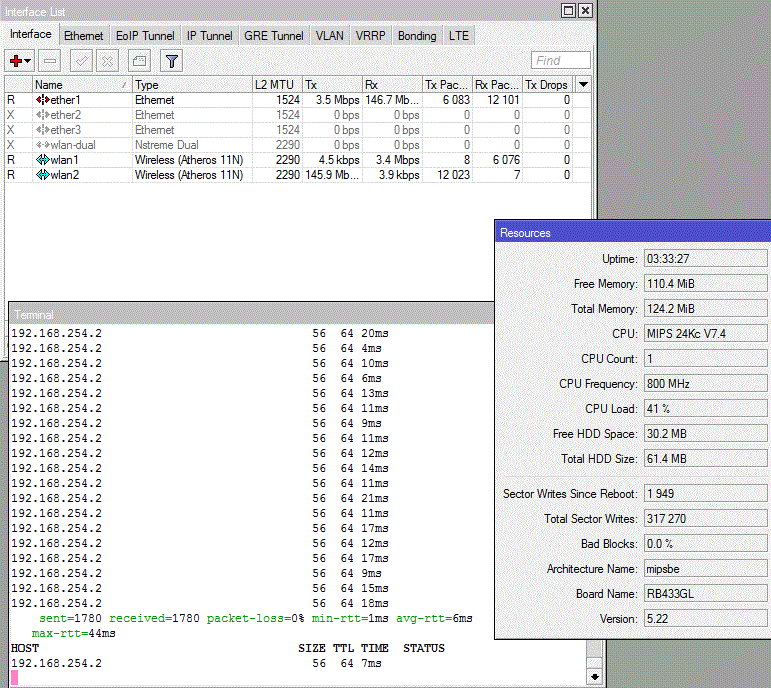The image size is (771, 688).
Task: Click the Free HDD Space field 30.2 MB
Action: (705, 434)
